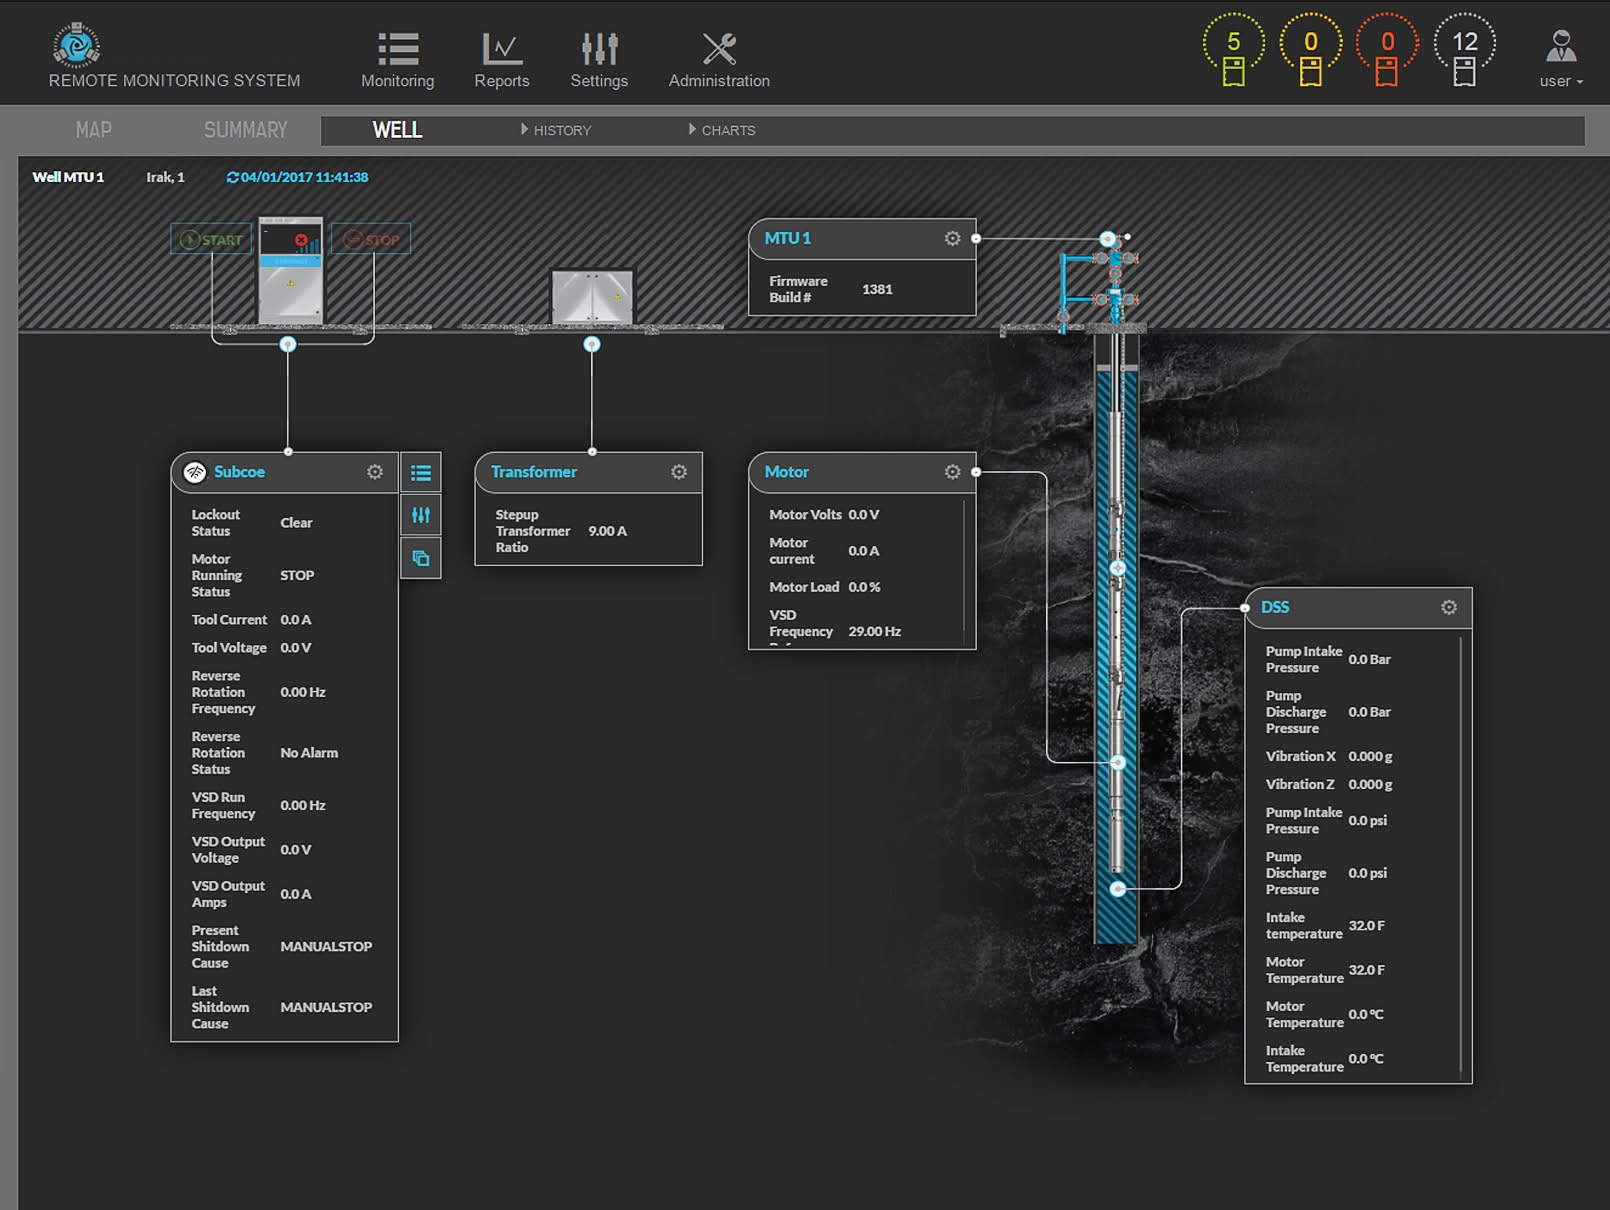The image size is (1610, 1210).
Task: Click the Subcoe sliders control icon
Action: 421,515
